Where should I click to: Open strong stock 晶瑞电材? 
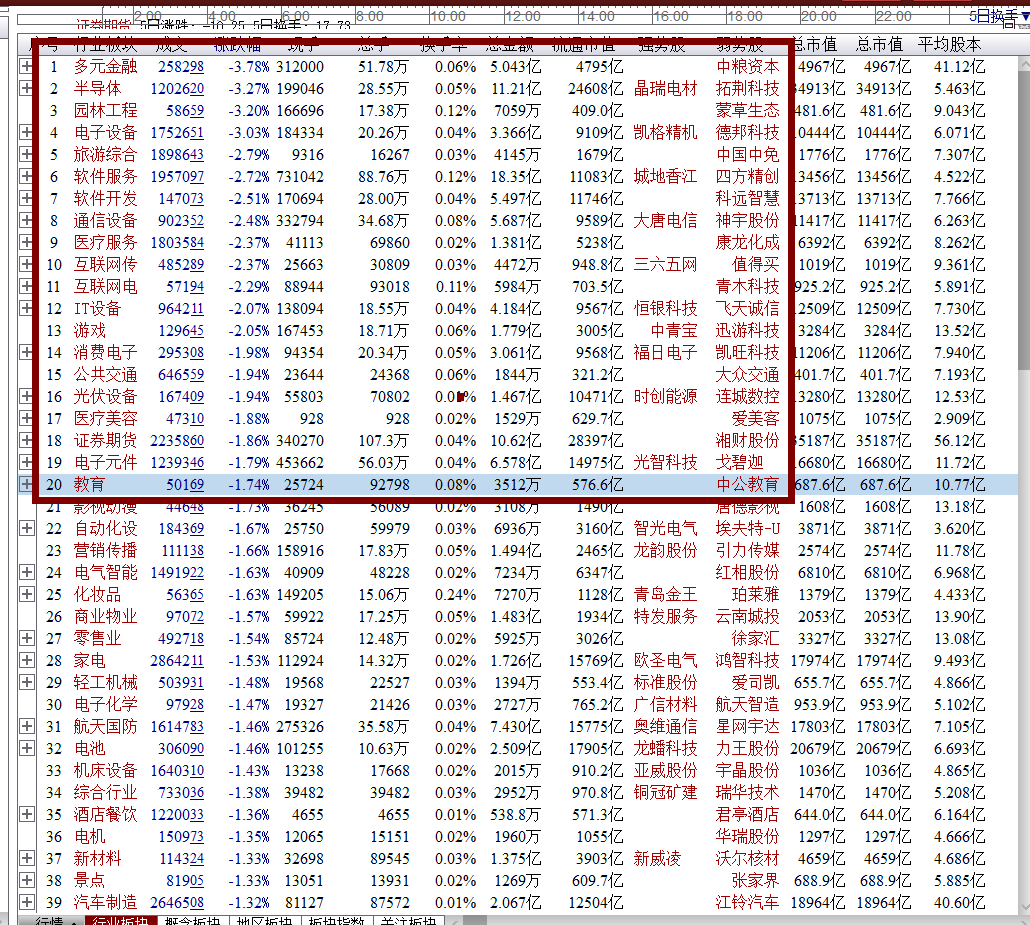665,89
